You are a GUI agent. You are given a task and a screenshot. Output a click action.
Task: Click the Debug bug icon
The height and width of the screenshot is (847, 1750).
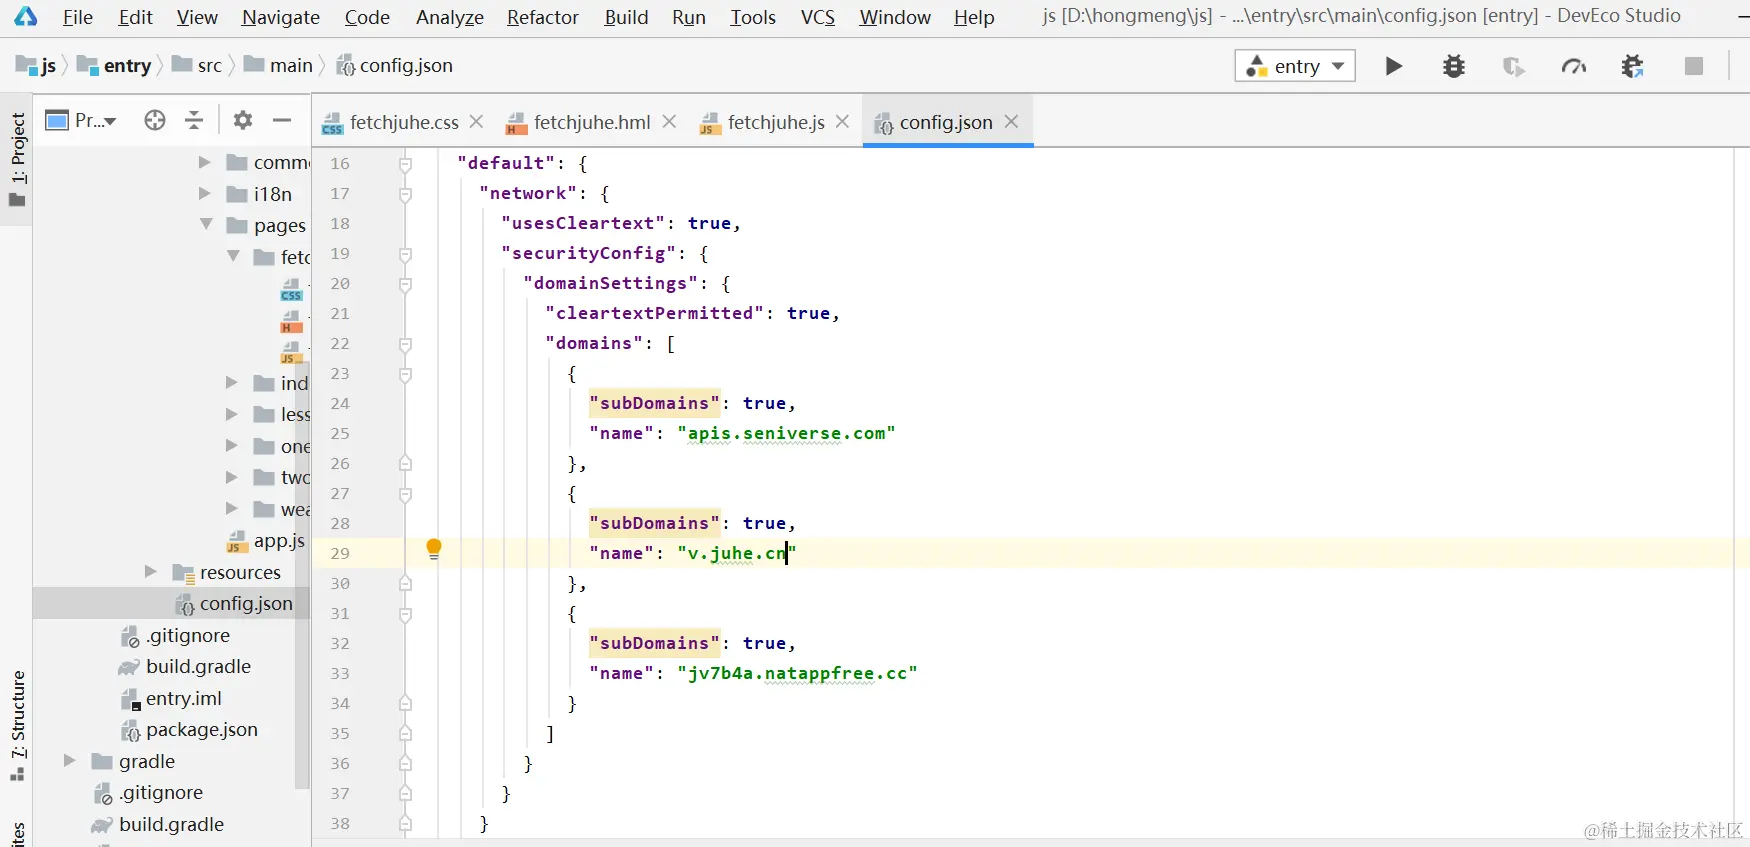pos(1454,66)
